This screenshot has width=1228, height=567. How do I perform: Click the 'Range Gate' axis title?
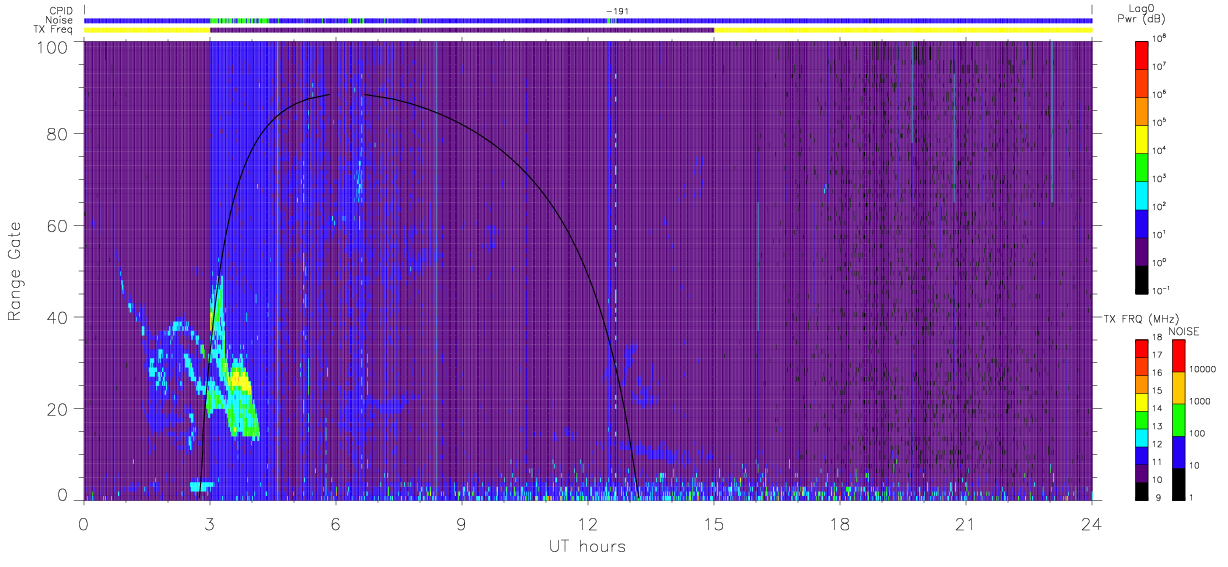coord(16,272)
